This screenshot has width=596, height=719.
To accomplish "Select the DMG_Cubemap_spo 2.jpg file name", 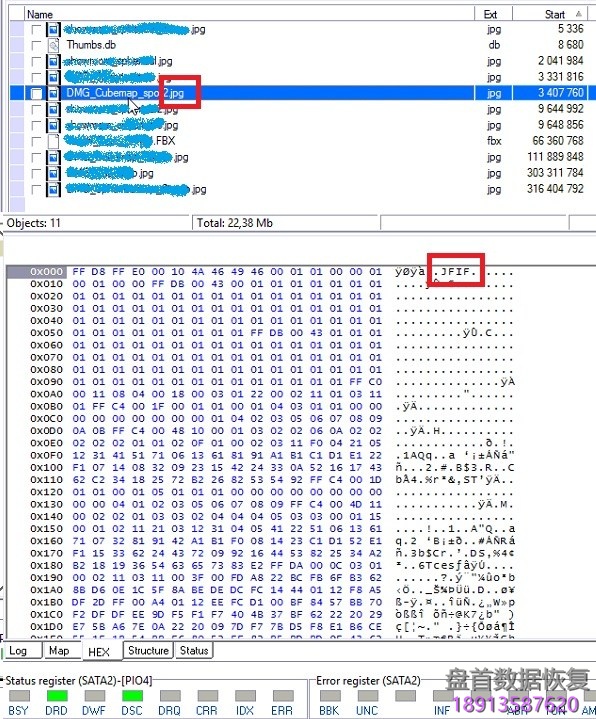I will pos(125,93).
